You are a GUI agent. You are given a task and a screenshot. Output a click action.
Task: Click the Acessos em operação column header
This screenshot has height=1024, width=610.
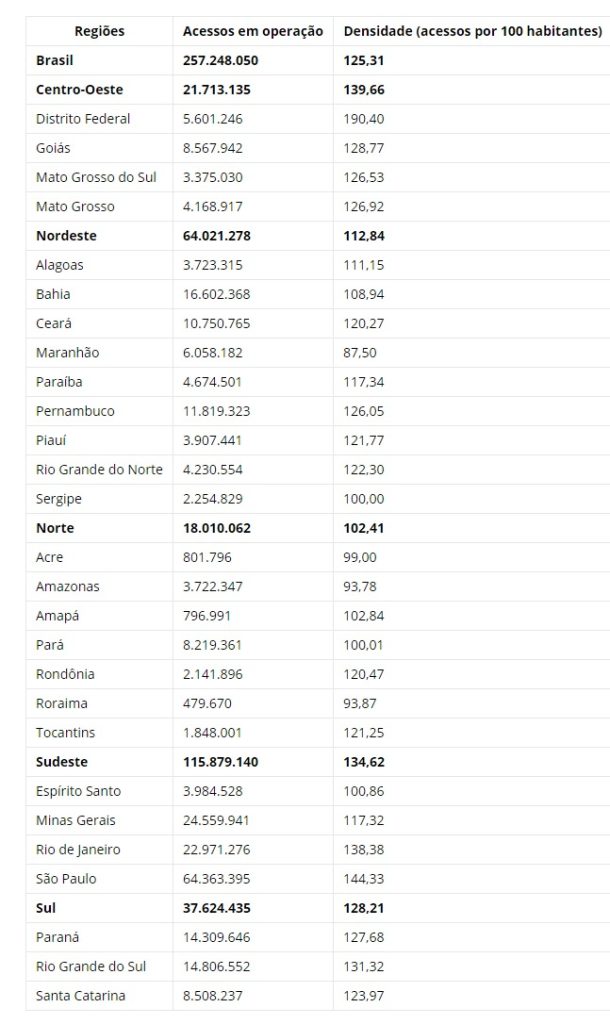point(253,31)
